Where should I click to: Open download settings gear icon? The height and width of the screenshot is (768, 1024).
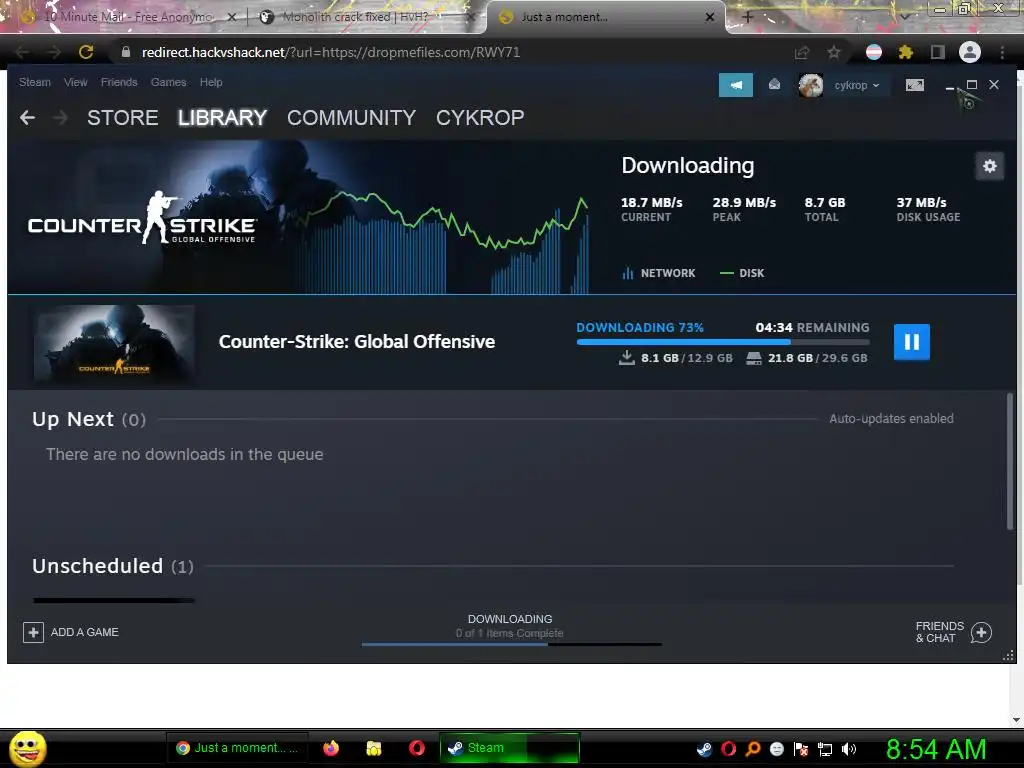989,166
